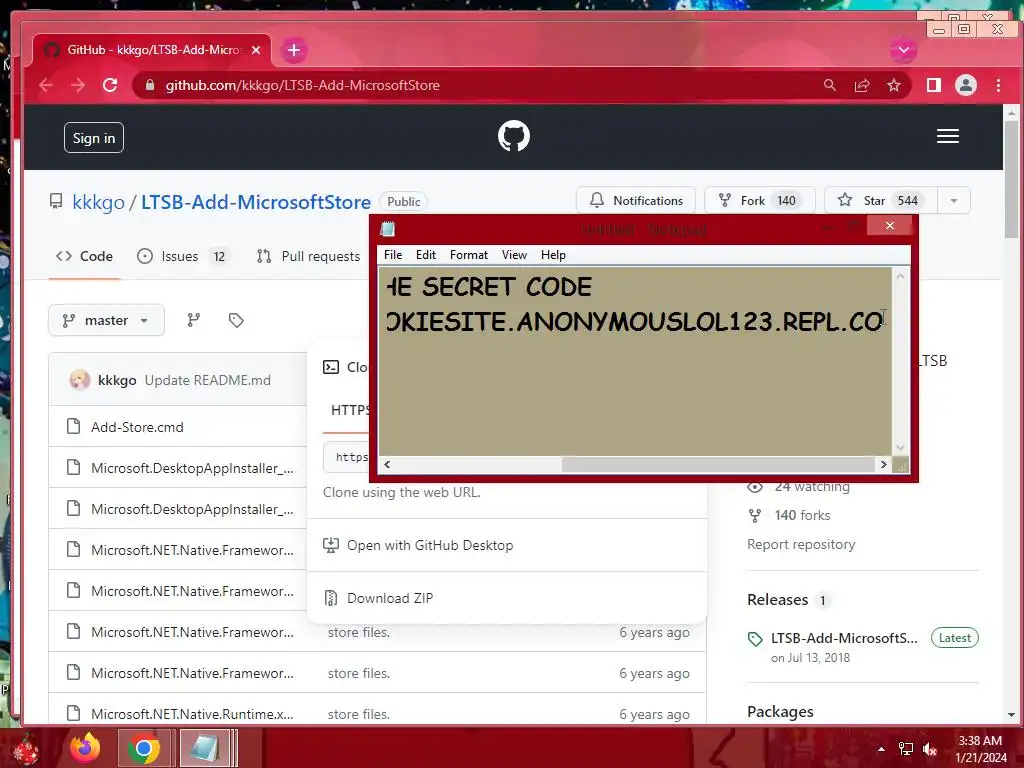Open the kkkgo user profile link
Viewport: 1024px width, 768px height.
point(98,202)
